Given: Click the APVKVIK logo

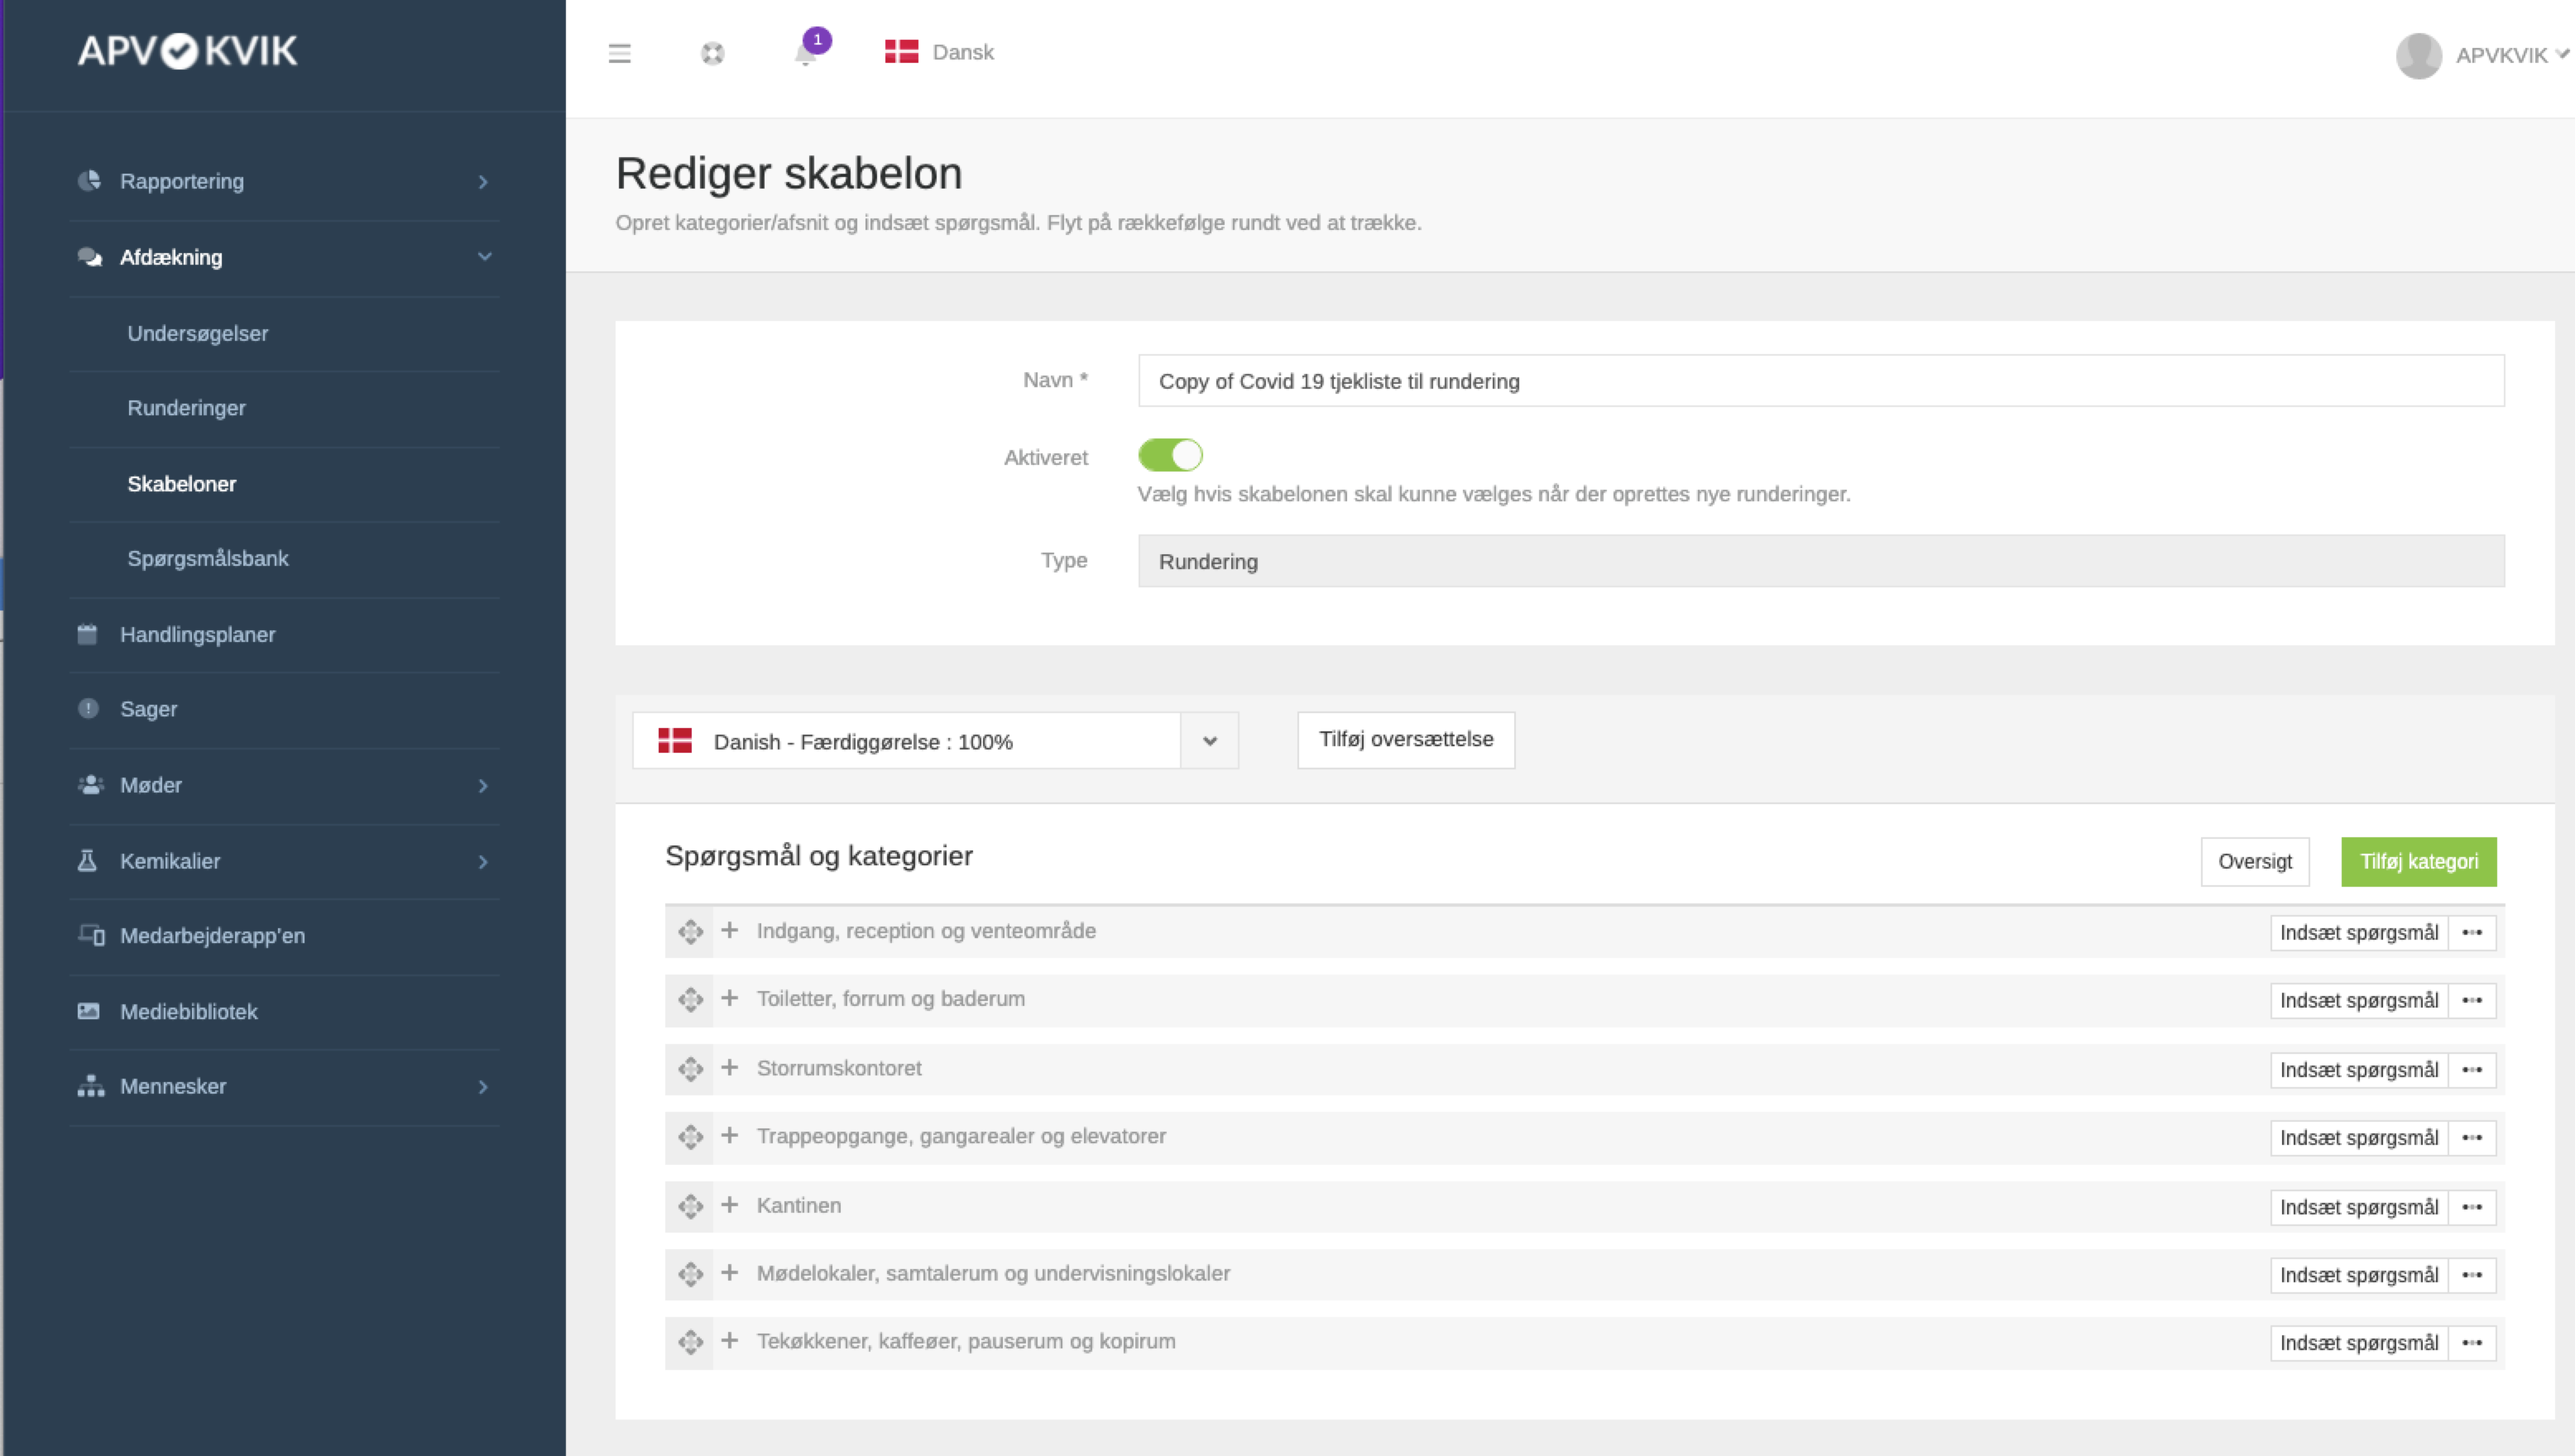Looking at the screenshot, I should coord(188,51).
